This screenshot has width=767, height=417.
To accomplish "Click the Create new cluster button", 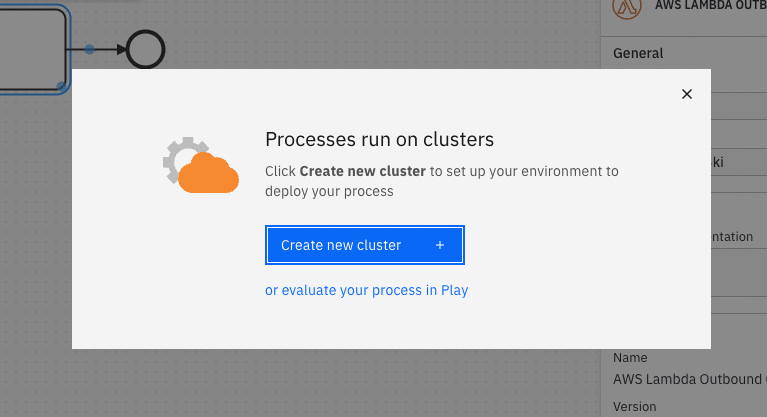I will [x=365, y=245].
